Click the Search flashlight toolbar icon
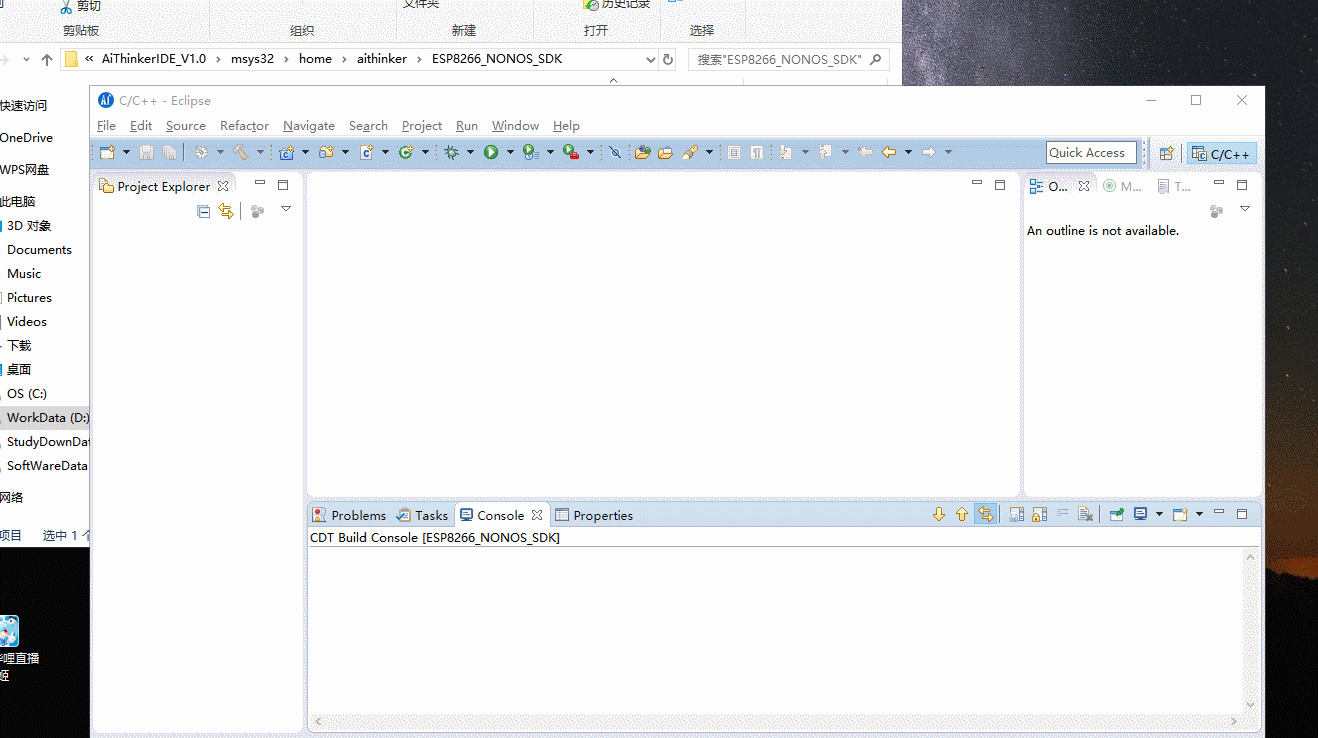 click(x=690, y=152)
